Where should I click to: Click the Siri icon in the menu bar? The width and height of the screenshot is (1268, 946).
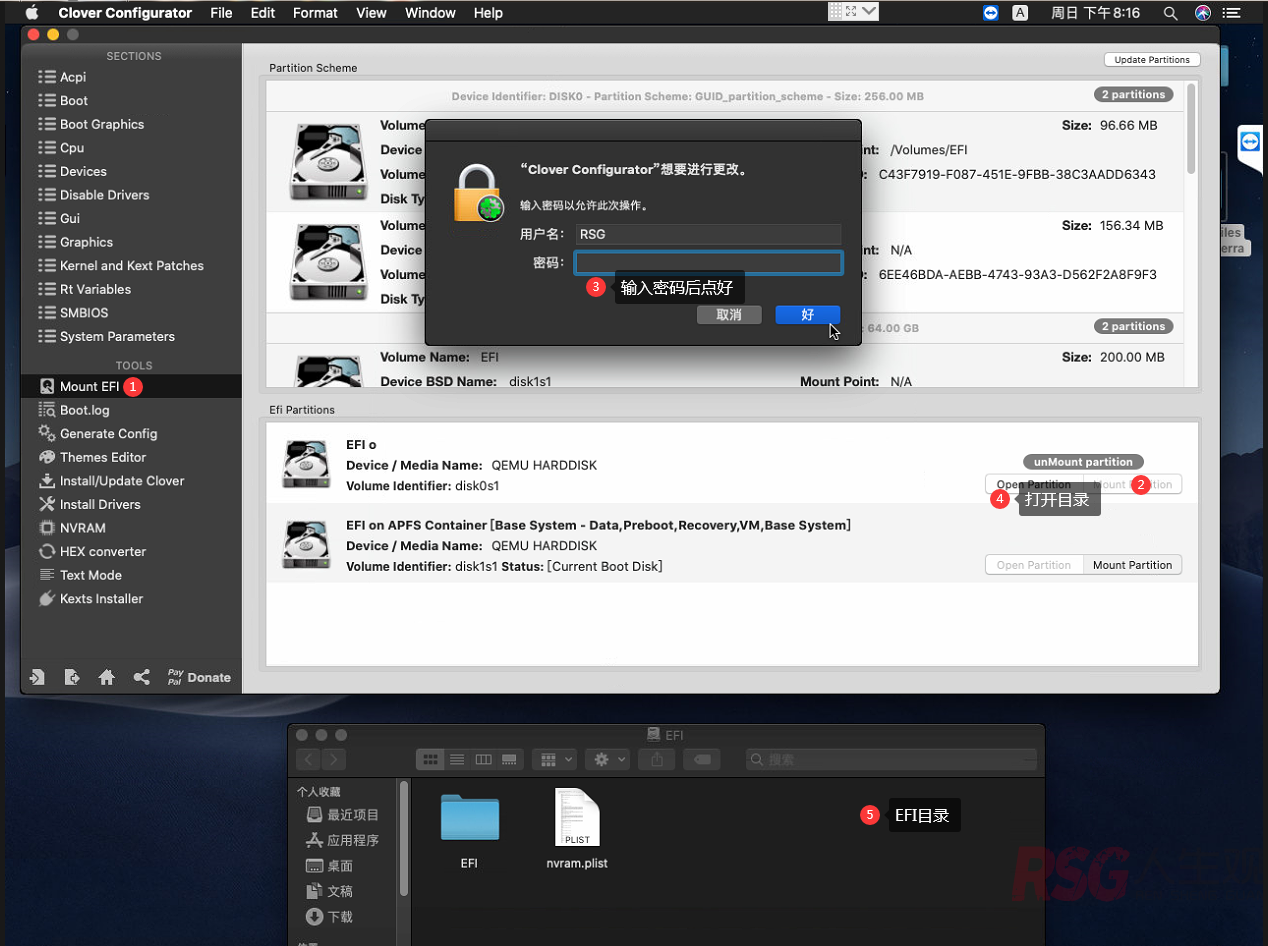point(1203,13)
